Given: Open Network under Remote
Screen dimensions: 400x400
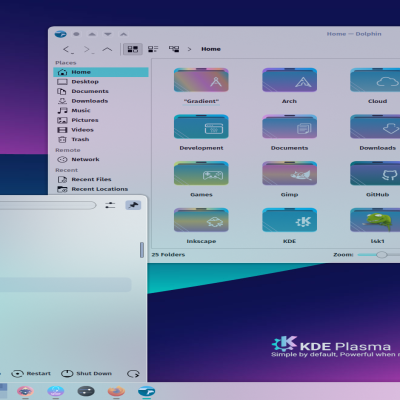Looking at the screenshot, I should coord(101,159).
